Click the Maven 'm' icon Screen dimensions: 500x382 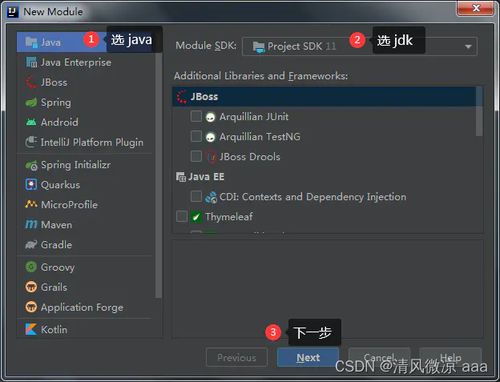[x=31, y=224]
